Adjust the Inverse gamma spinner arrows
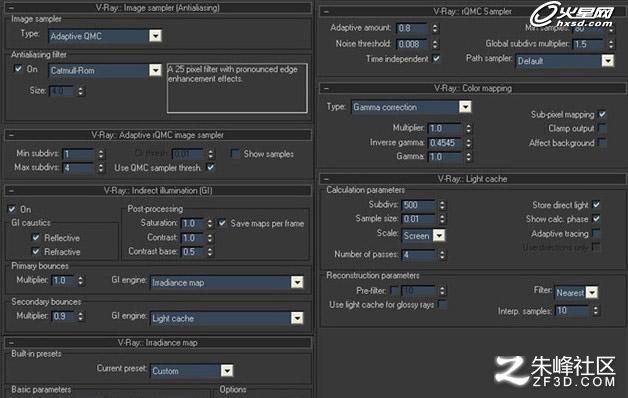628x398 pixels. pyautogui.click(x=468, y=143)
